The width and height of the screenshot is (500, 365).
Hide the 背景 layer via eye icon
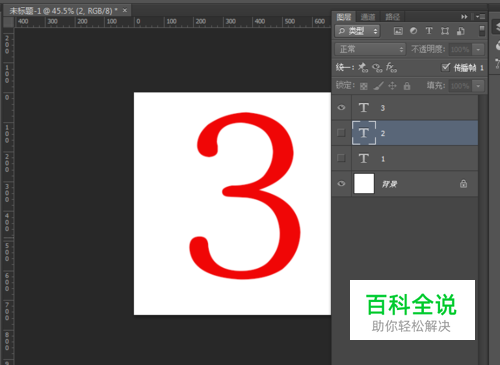pyautogui.click(x=341, y=184)
